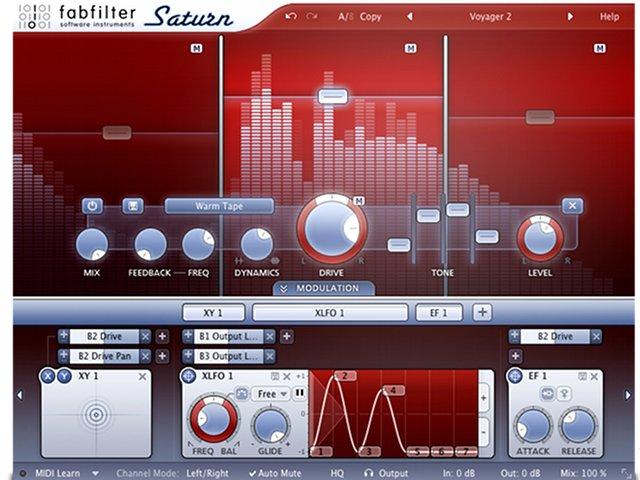
Task: Open the Free sync mode dropdown in XLFO
Action: (x=271, y=394)
